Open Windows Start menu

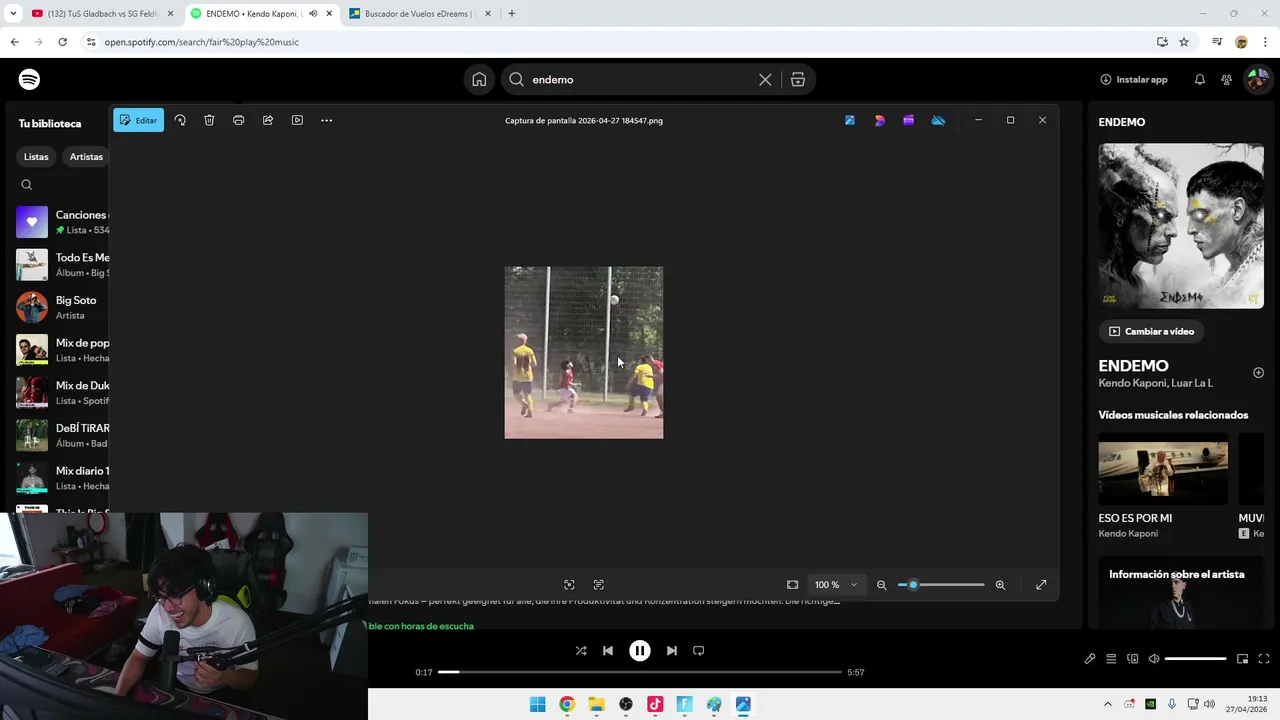(537, 705)
